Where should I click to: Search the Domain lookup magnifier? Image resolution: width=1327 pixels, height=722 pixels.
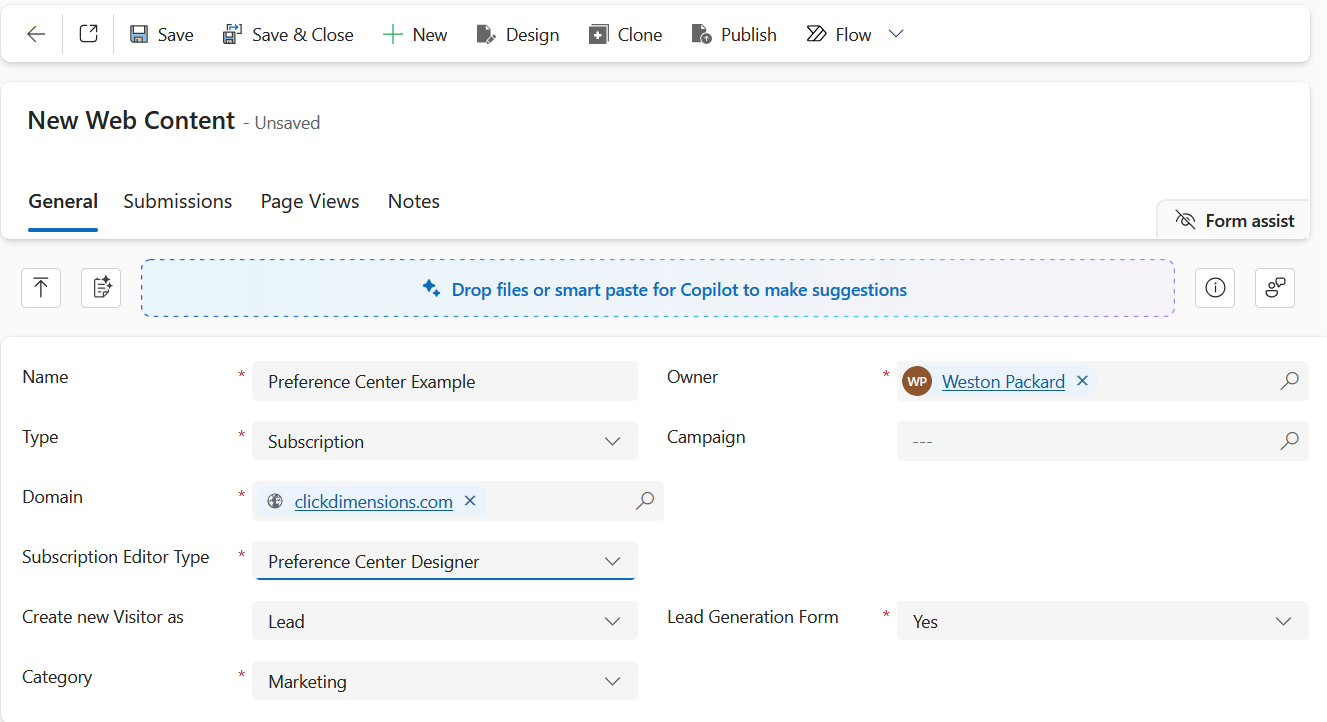point(645,501)
